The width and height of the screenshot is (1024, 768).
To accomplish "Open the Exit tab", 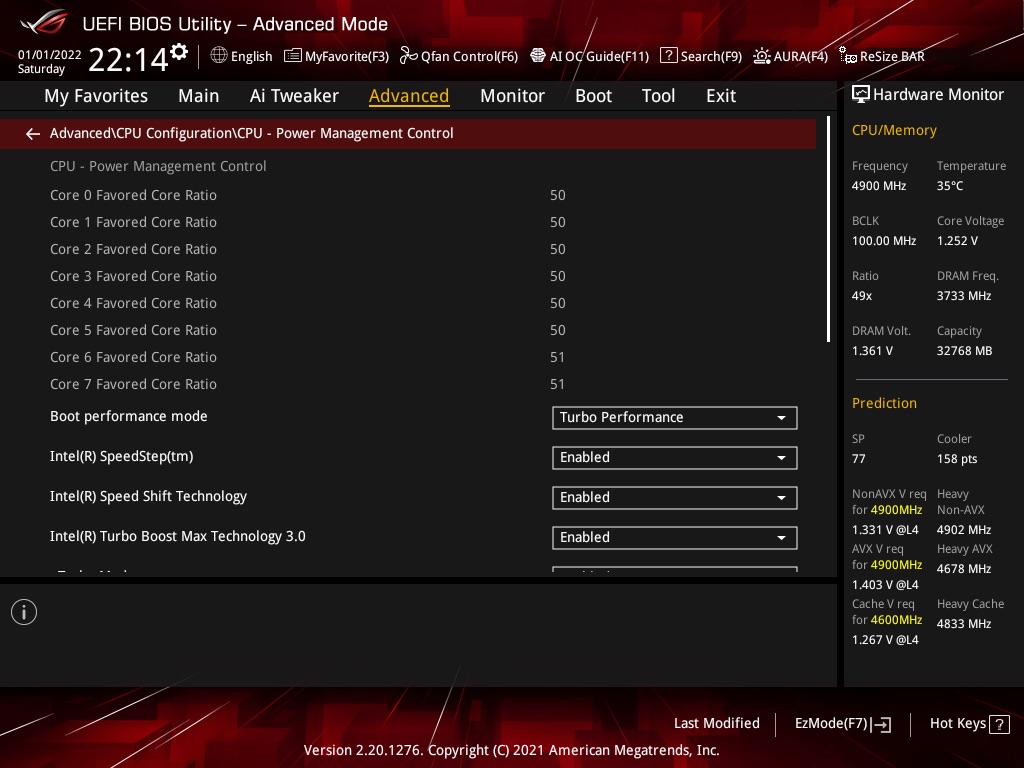I will coord(721,96).
